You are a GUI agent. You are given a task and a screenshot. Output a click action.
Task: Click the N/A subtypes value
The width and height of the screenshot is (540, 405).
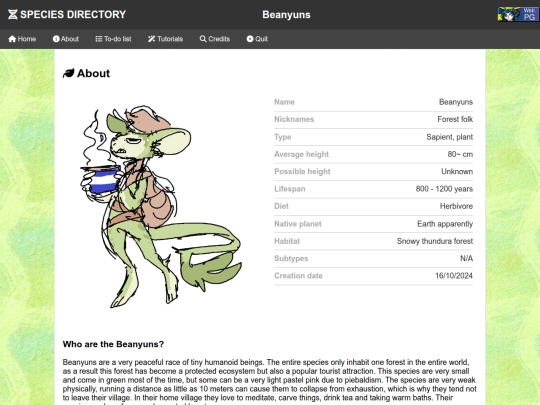(467, 258)
